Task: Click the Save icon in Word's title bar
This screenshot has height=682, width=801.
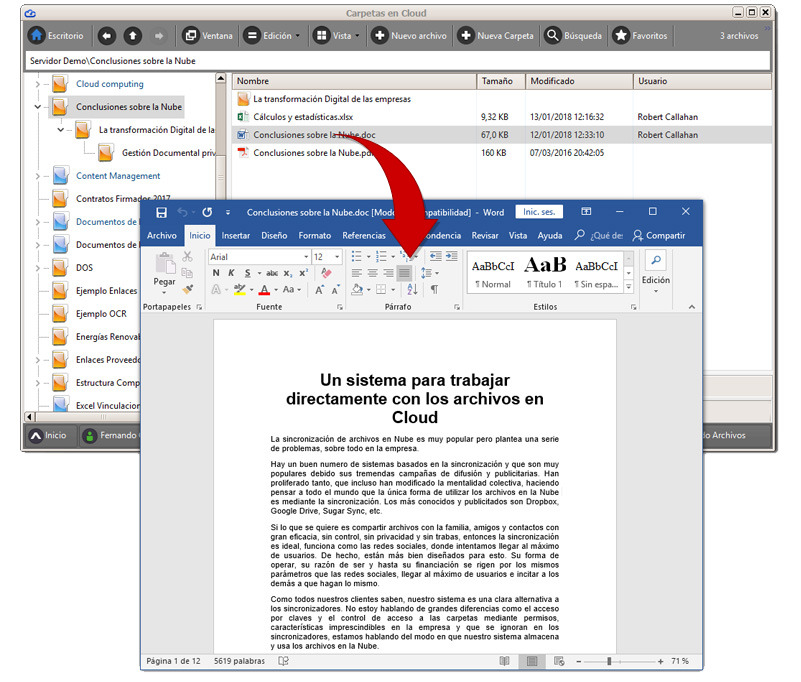Action: (161, 213)
